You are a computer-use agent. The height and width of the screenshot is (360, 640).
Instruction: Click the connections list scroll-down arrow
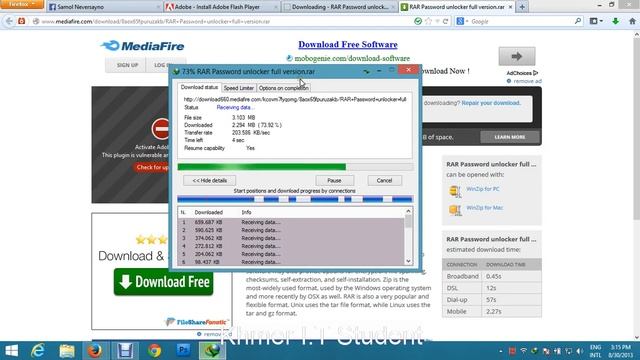point(408,261)
